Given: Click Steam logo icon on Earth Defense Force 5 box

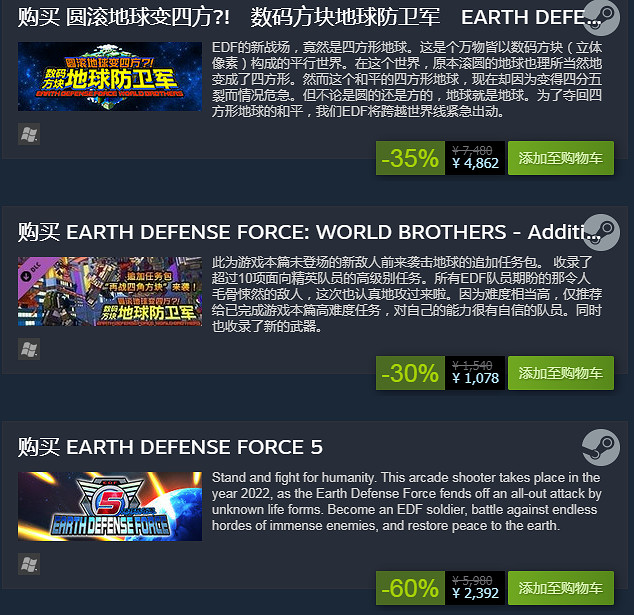Looking at the screenshot, I should [x=601, y=447].
